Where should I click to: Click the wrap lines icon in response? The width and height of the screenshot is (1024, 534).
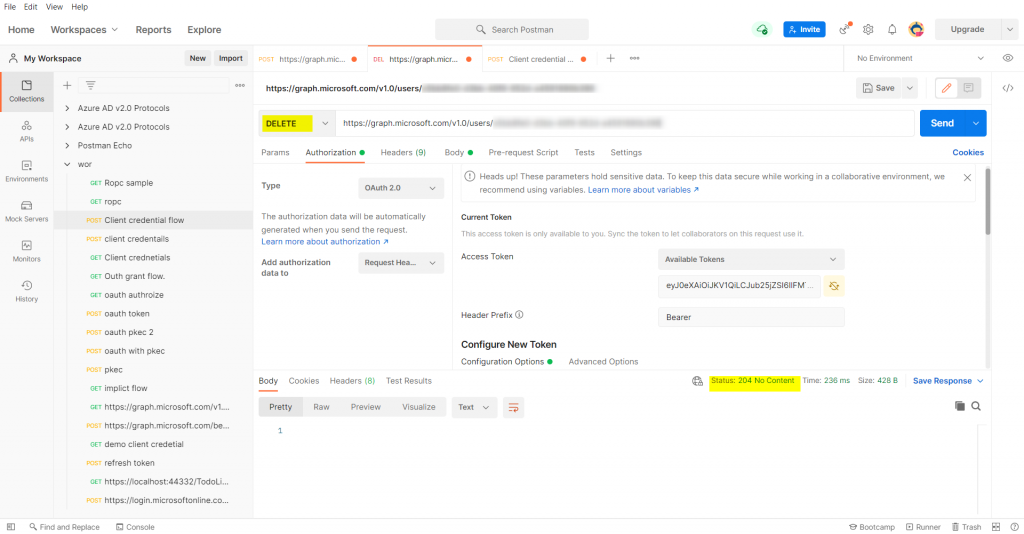[513, 407]
